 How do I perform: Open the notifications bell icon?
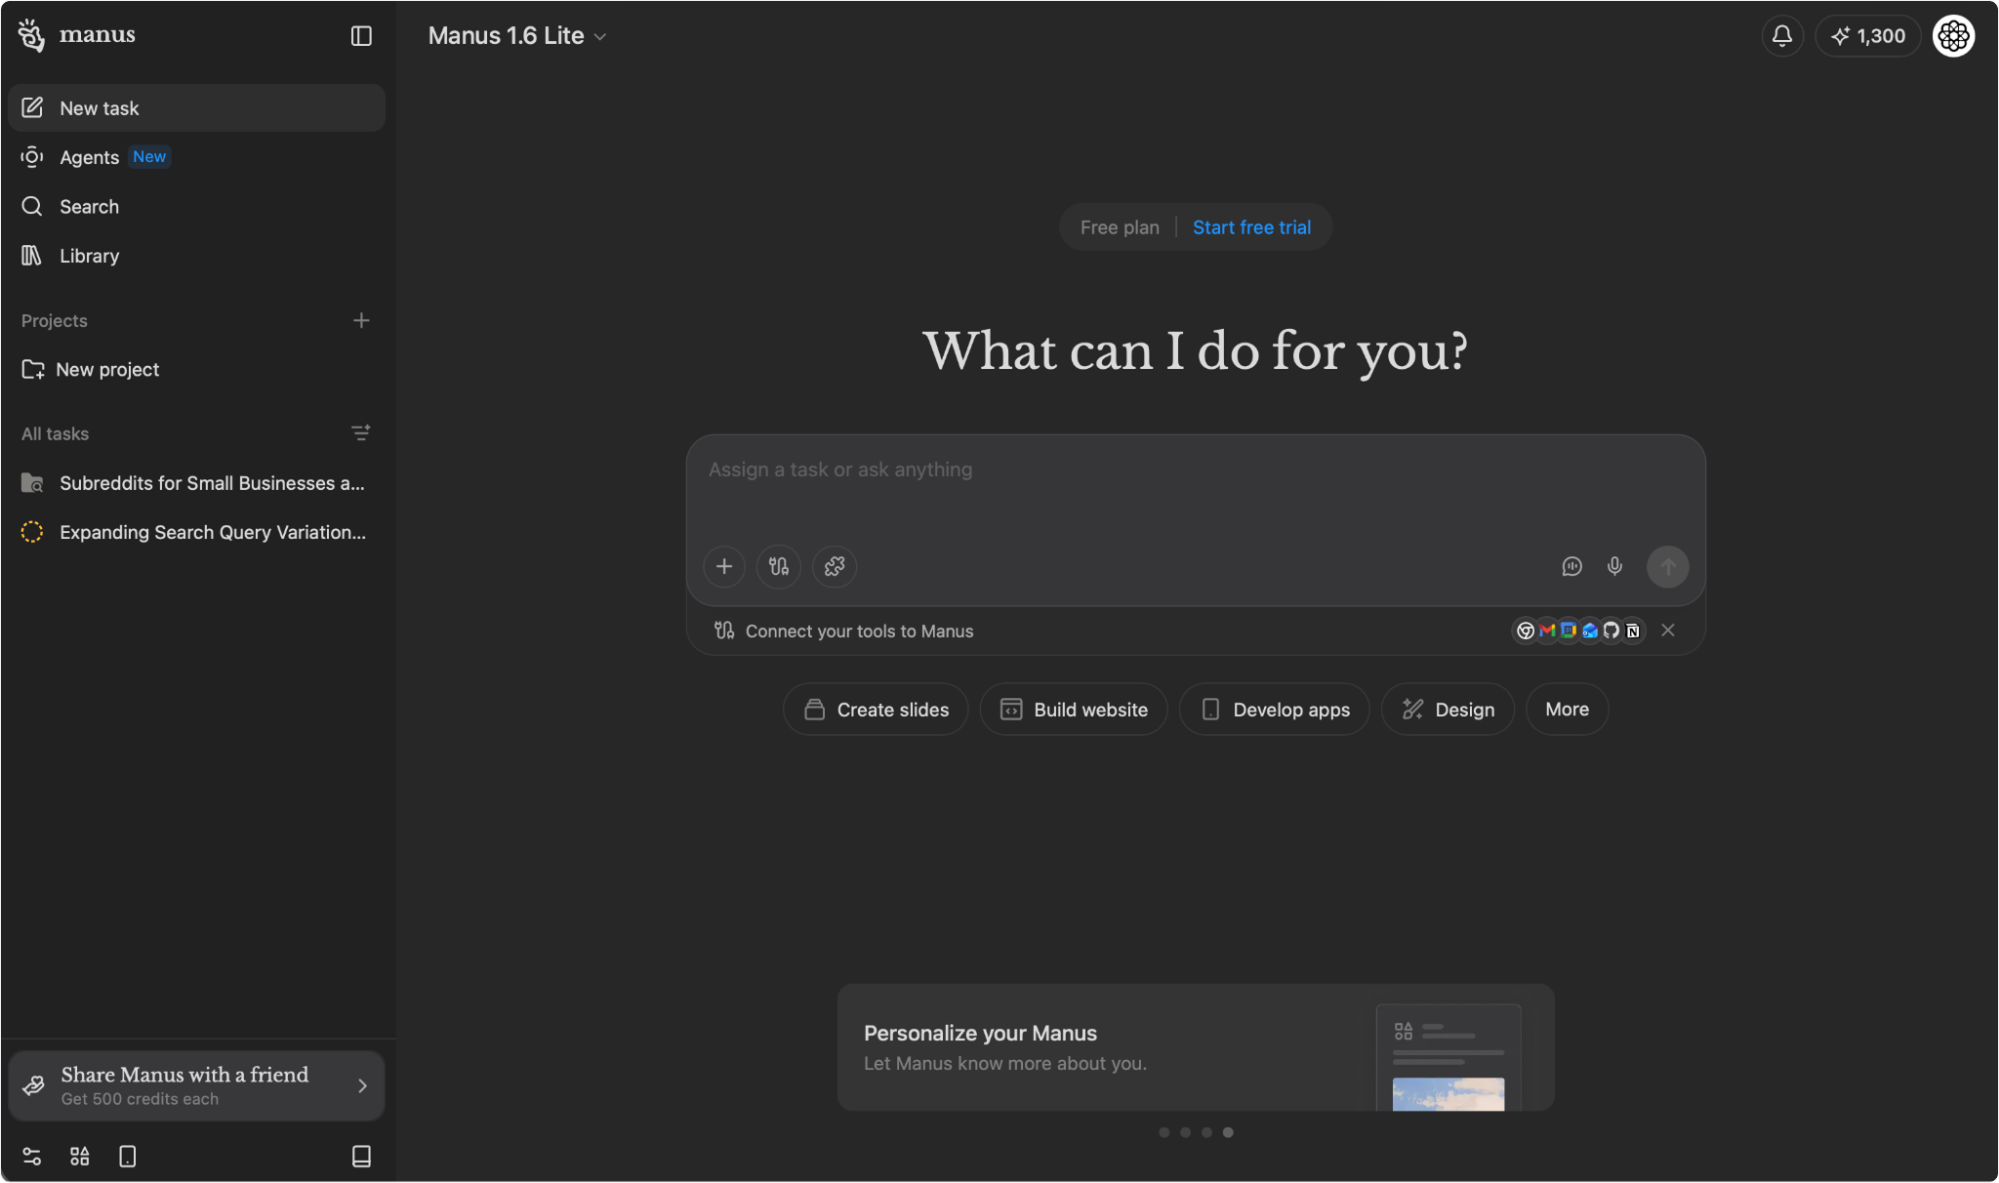1782,35
